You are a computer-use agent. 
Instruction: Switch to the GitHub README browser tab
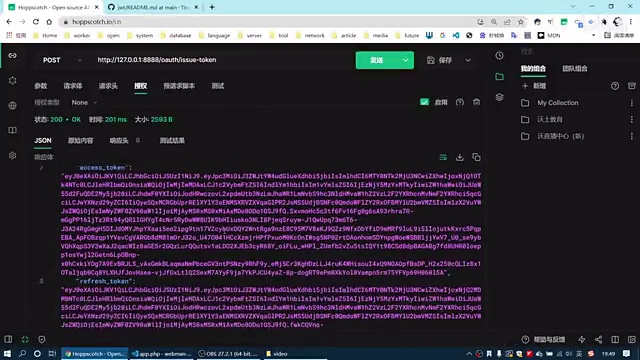[x=152, y=7]
